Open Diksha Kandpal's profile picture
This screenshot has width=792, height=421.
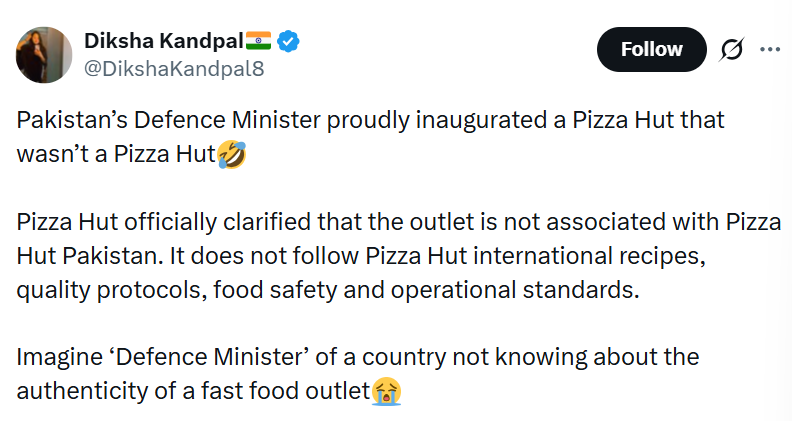click(44, 54)
